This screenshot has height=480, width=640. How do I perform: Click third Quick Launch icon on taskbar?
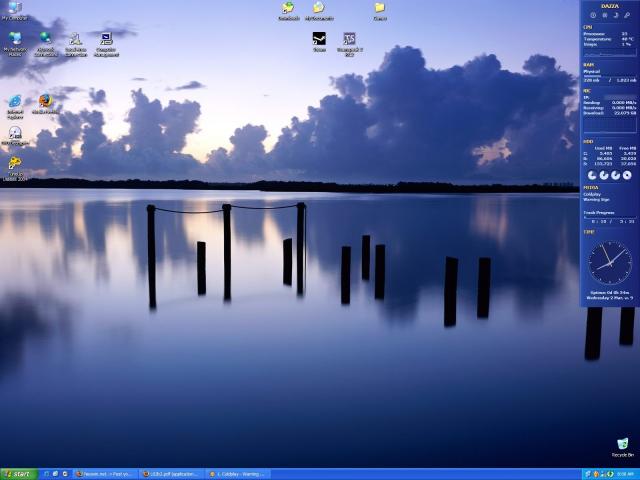pos(65,474)
